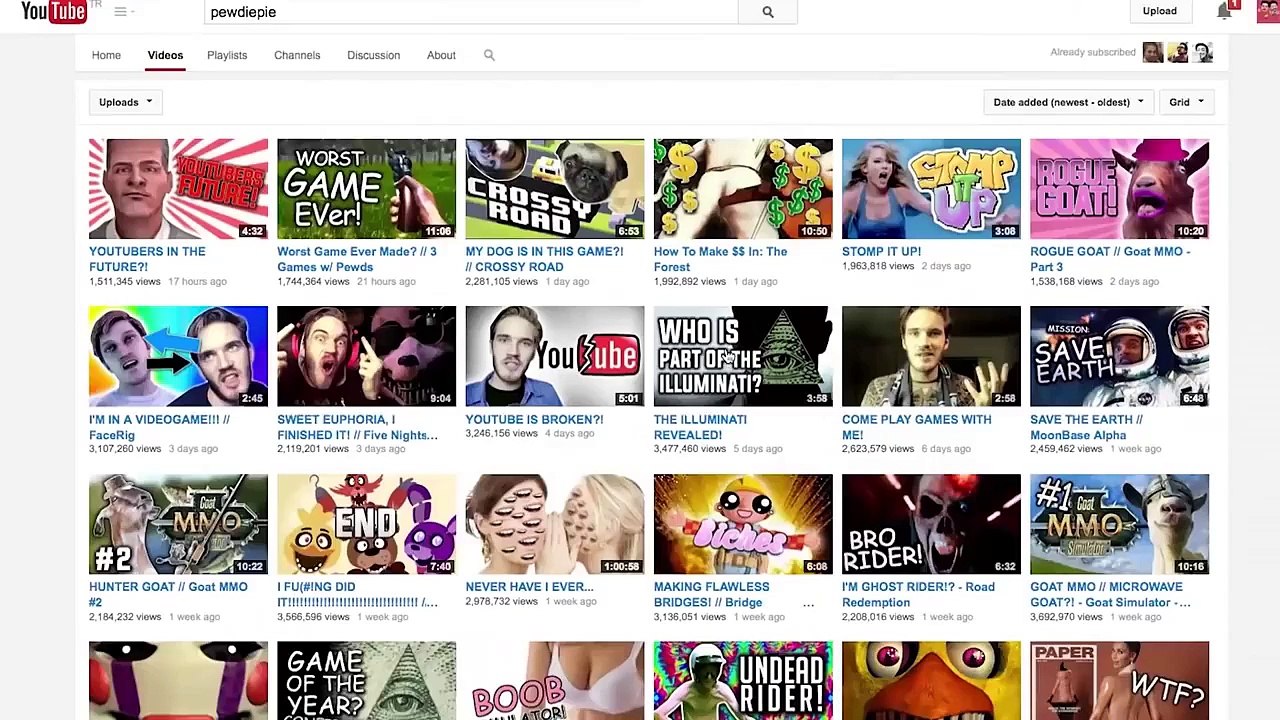The image size is (1280, 720).
Task: Open Worst Game Ever thumbnail
Action: 366,189
